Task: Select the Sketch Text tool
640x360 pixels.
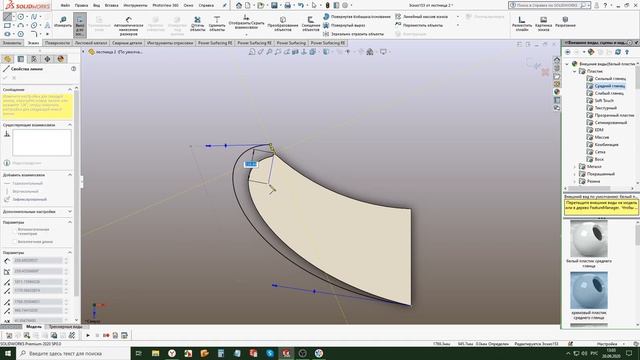Action: click(47, 25)
